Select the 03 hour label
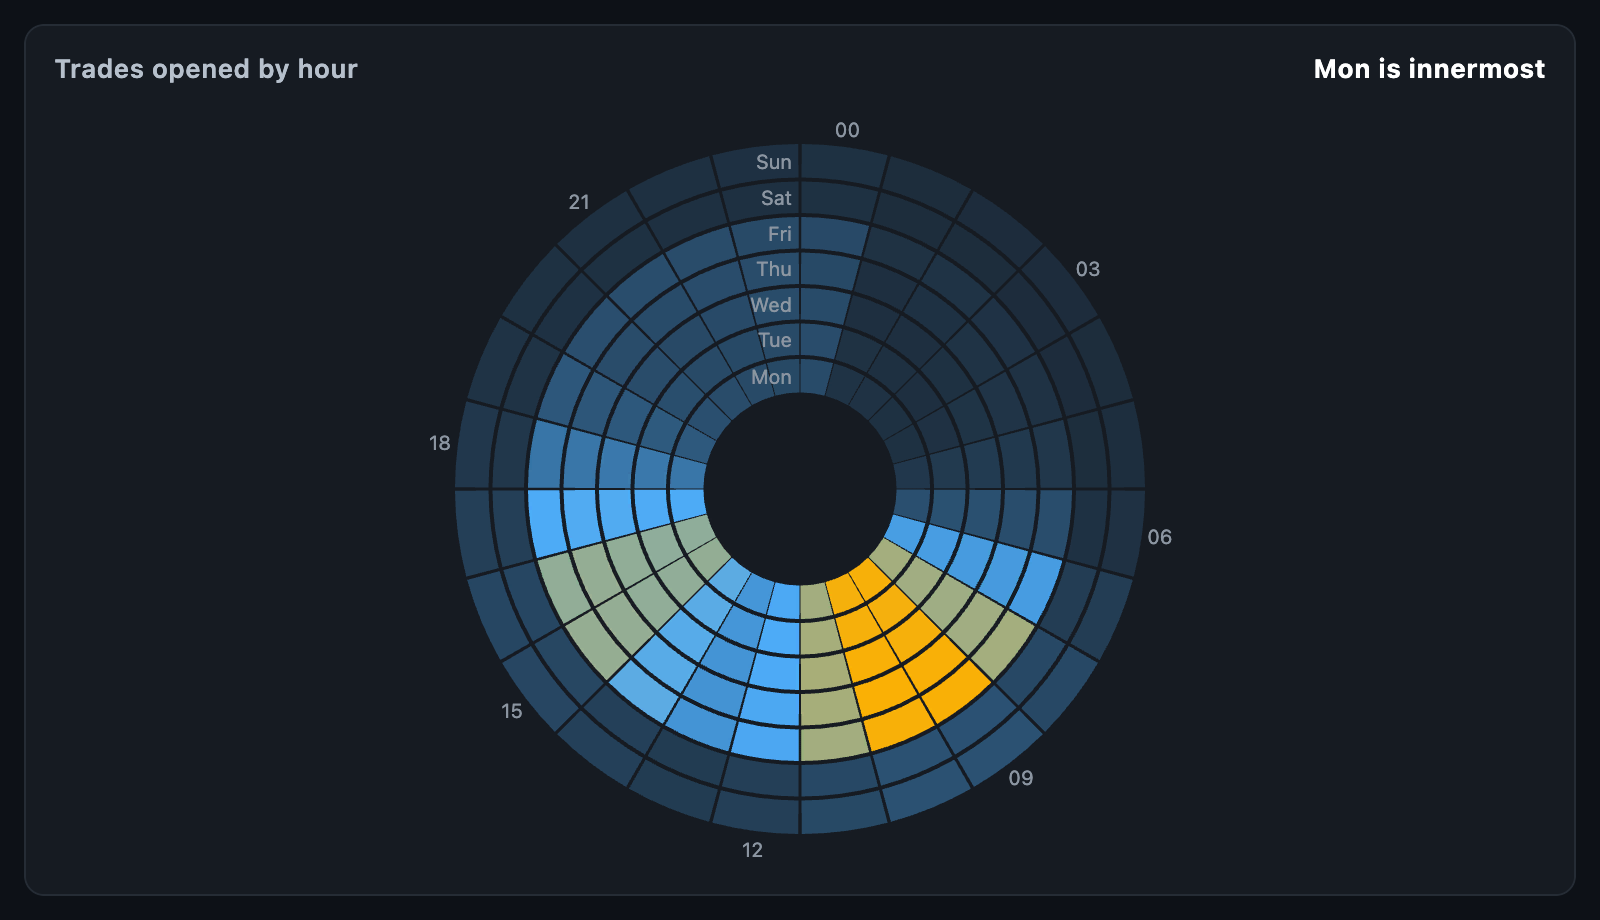 click(x=1088, y=269)
